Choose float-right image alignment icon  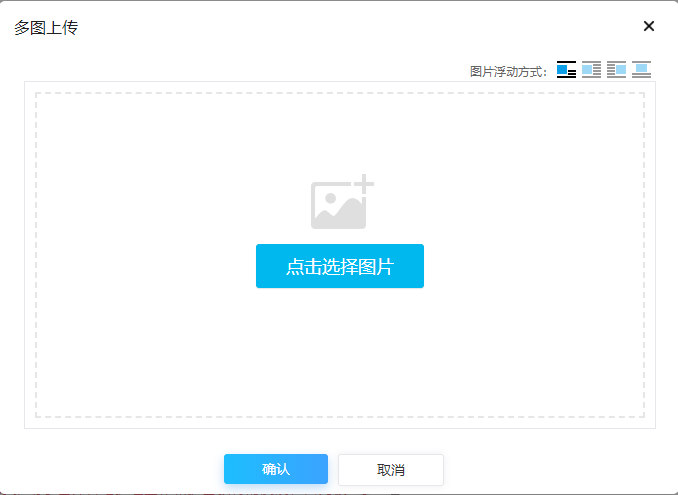[x=616, y=70]
